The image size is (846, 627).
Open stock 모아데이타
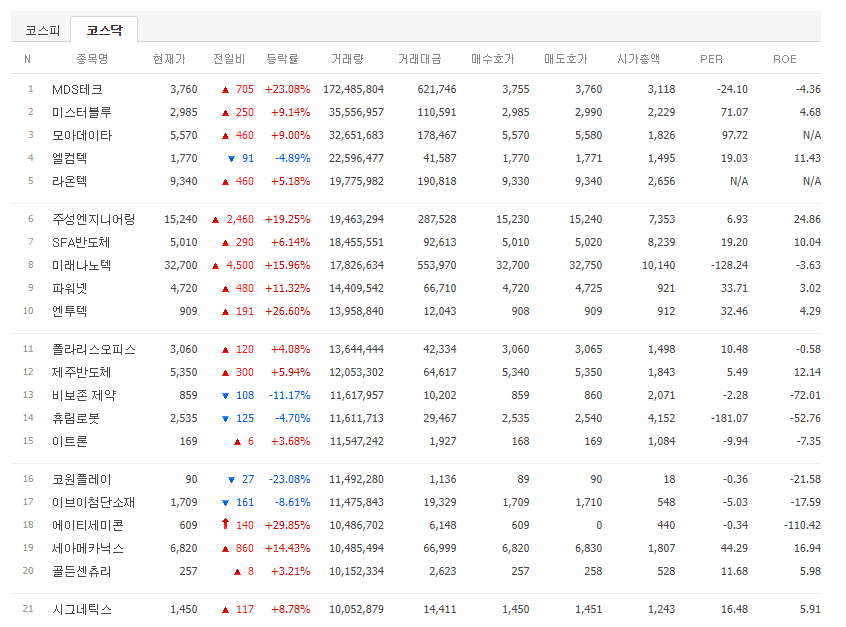pos(82,135)
